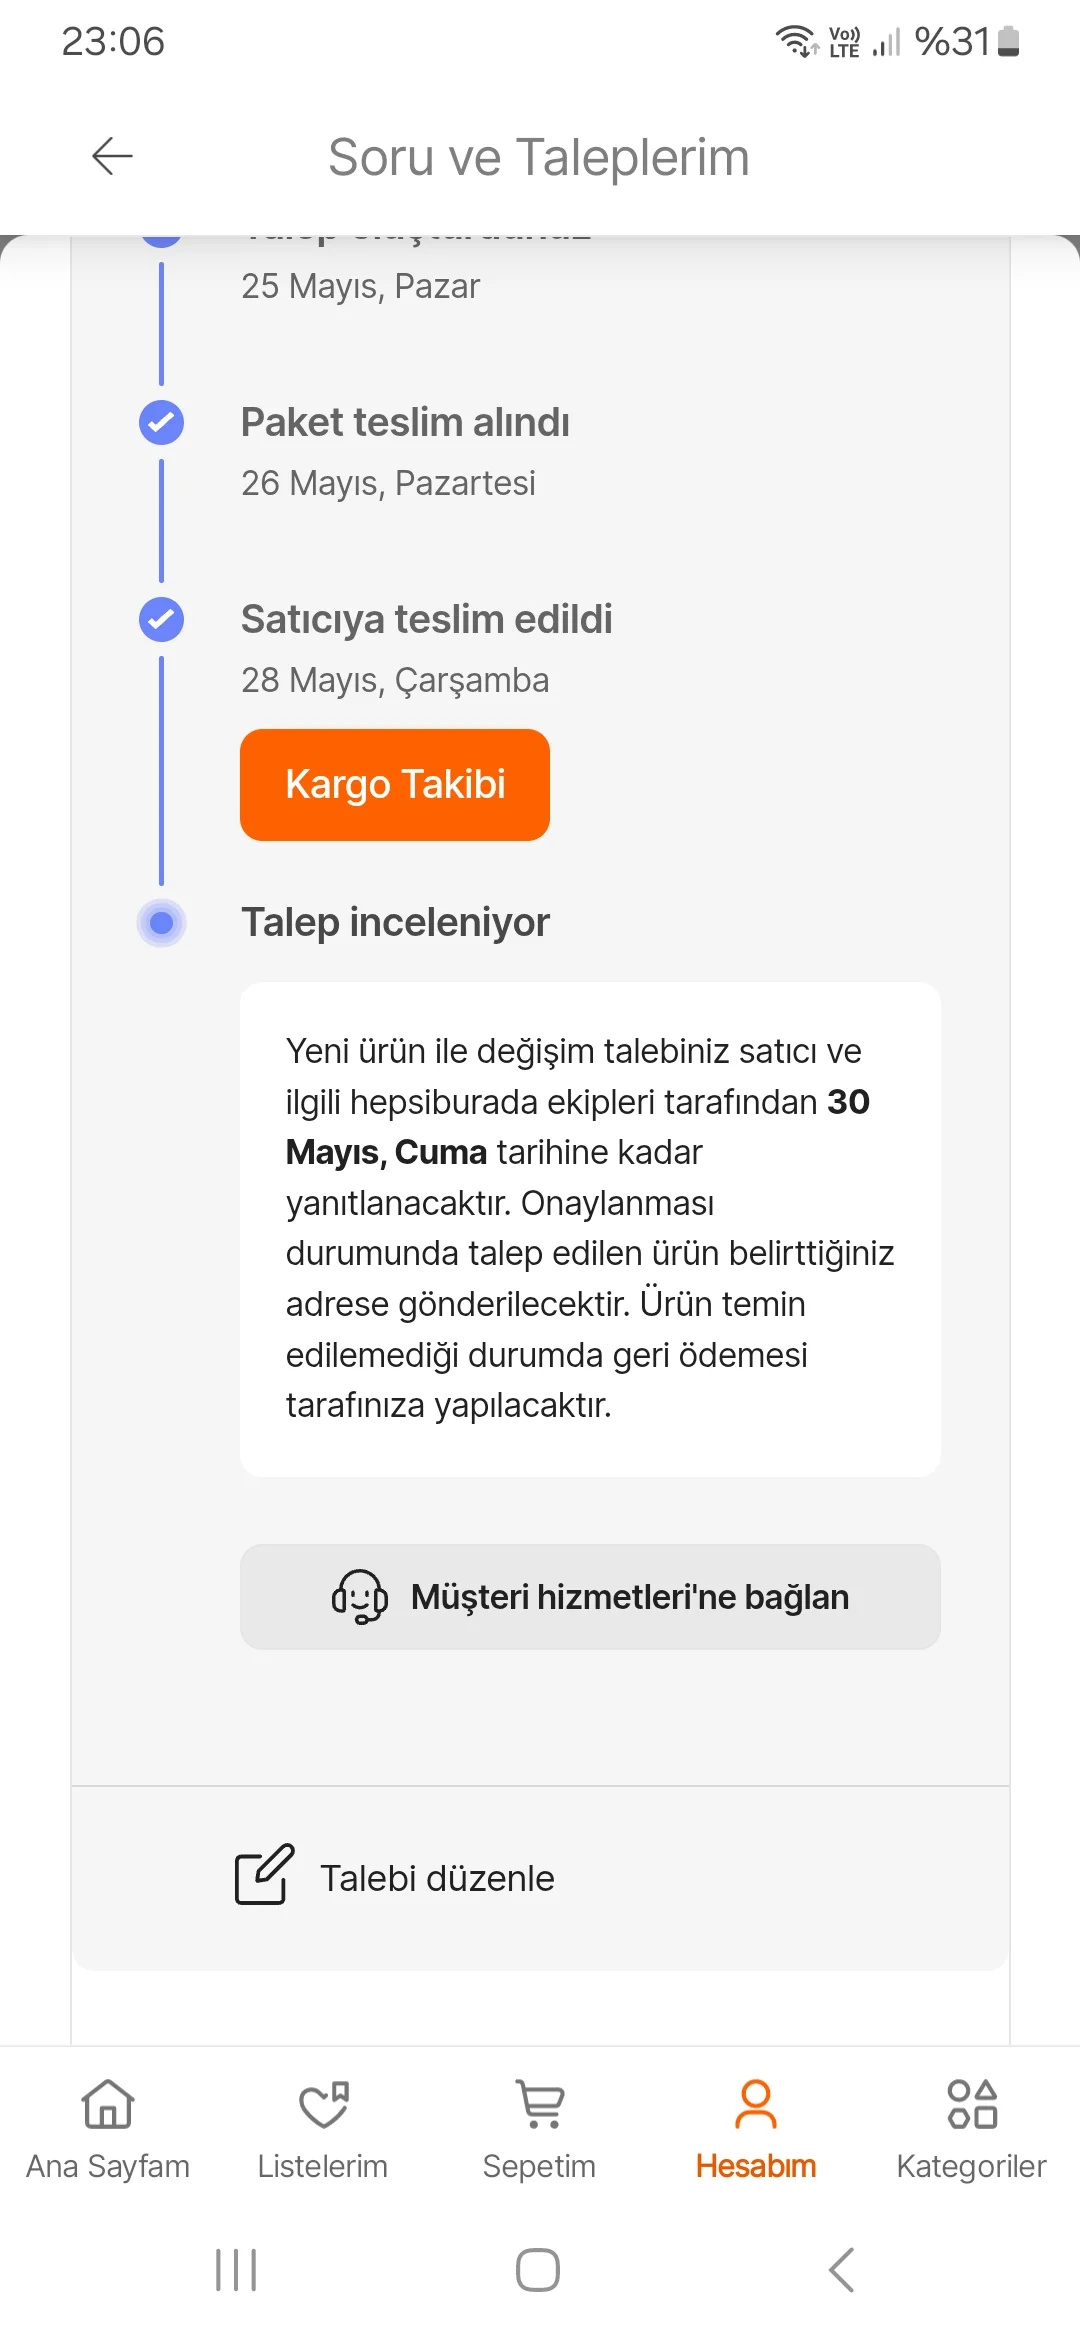
Task: Switch to Sepetim tab label
Action: pos(539,2166)
